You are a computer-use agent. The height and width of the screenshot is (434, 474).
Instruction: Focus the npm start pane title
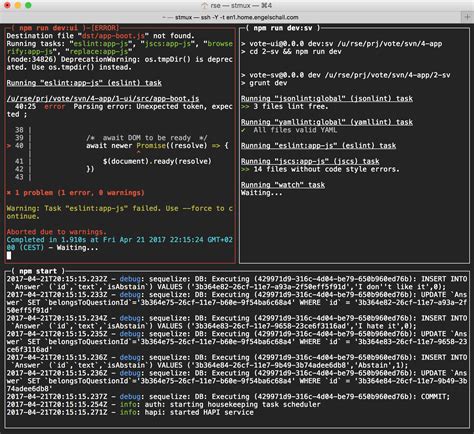pyautogui.click(x=38, y=271)
